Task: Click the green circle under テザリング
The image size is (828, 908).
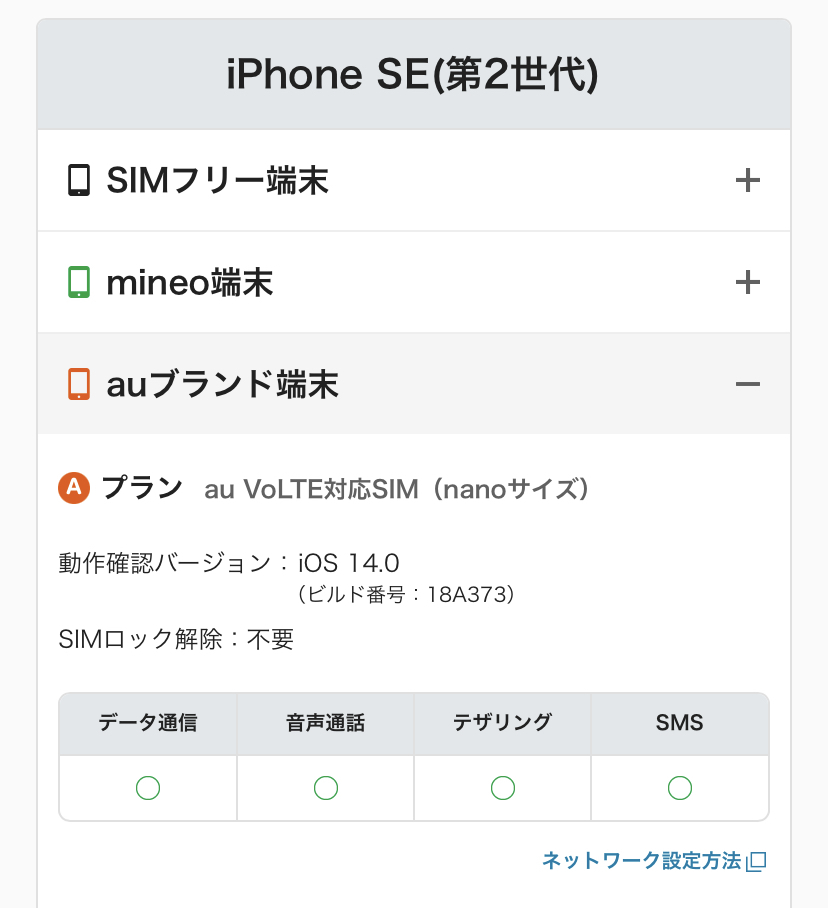Action: coord(503,788)
